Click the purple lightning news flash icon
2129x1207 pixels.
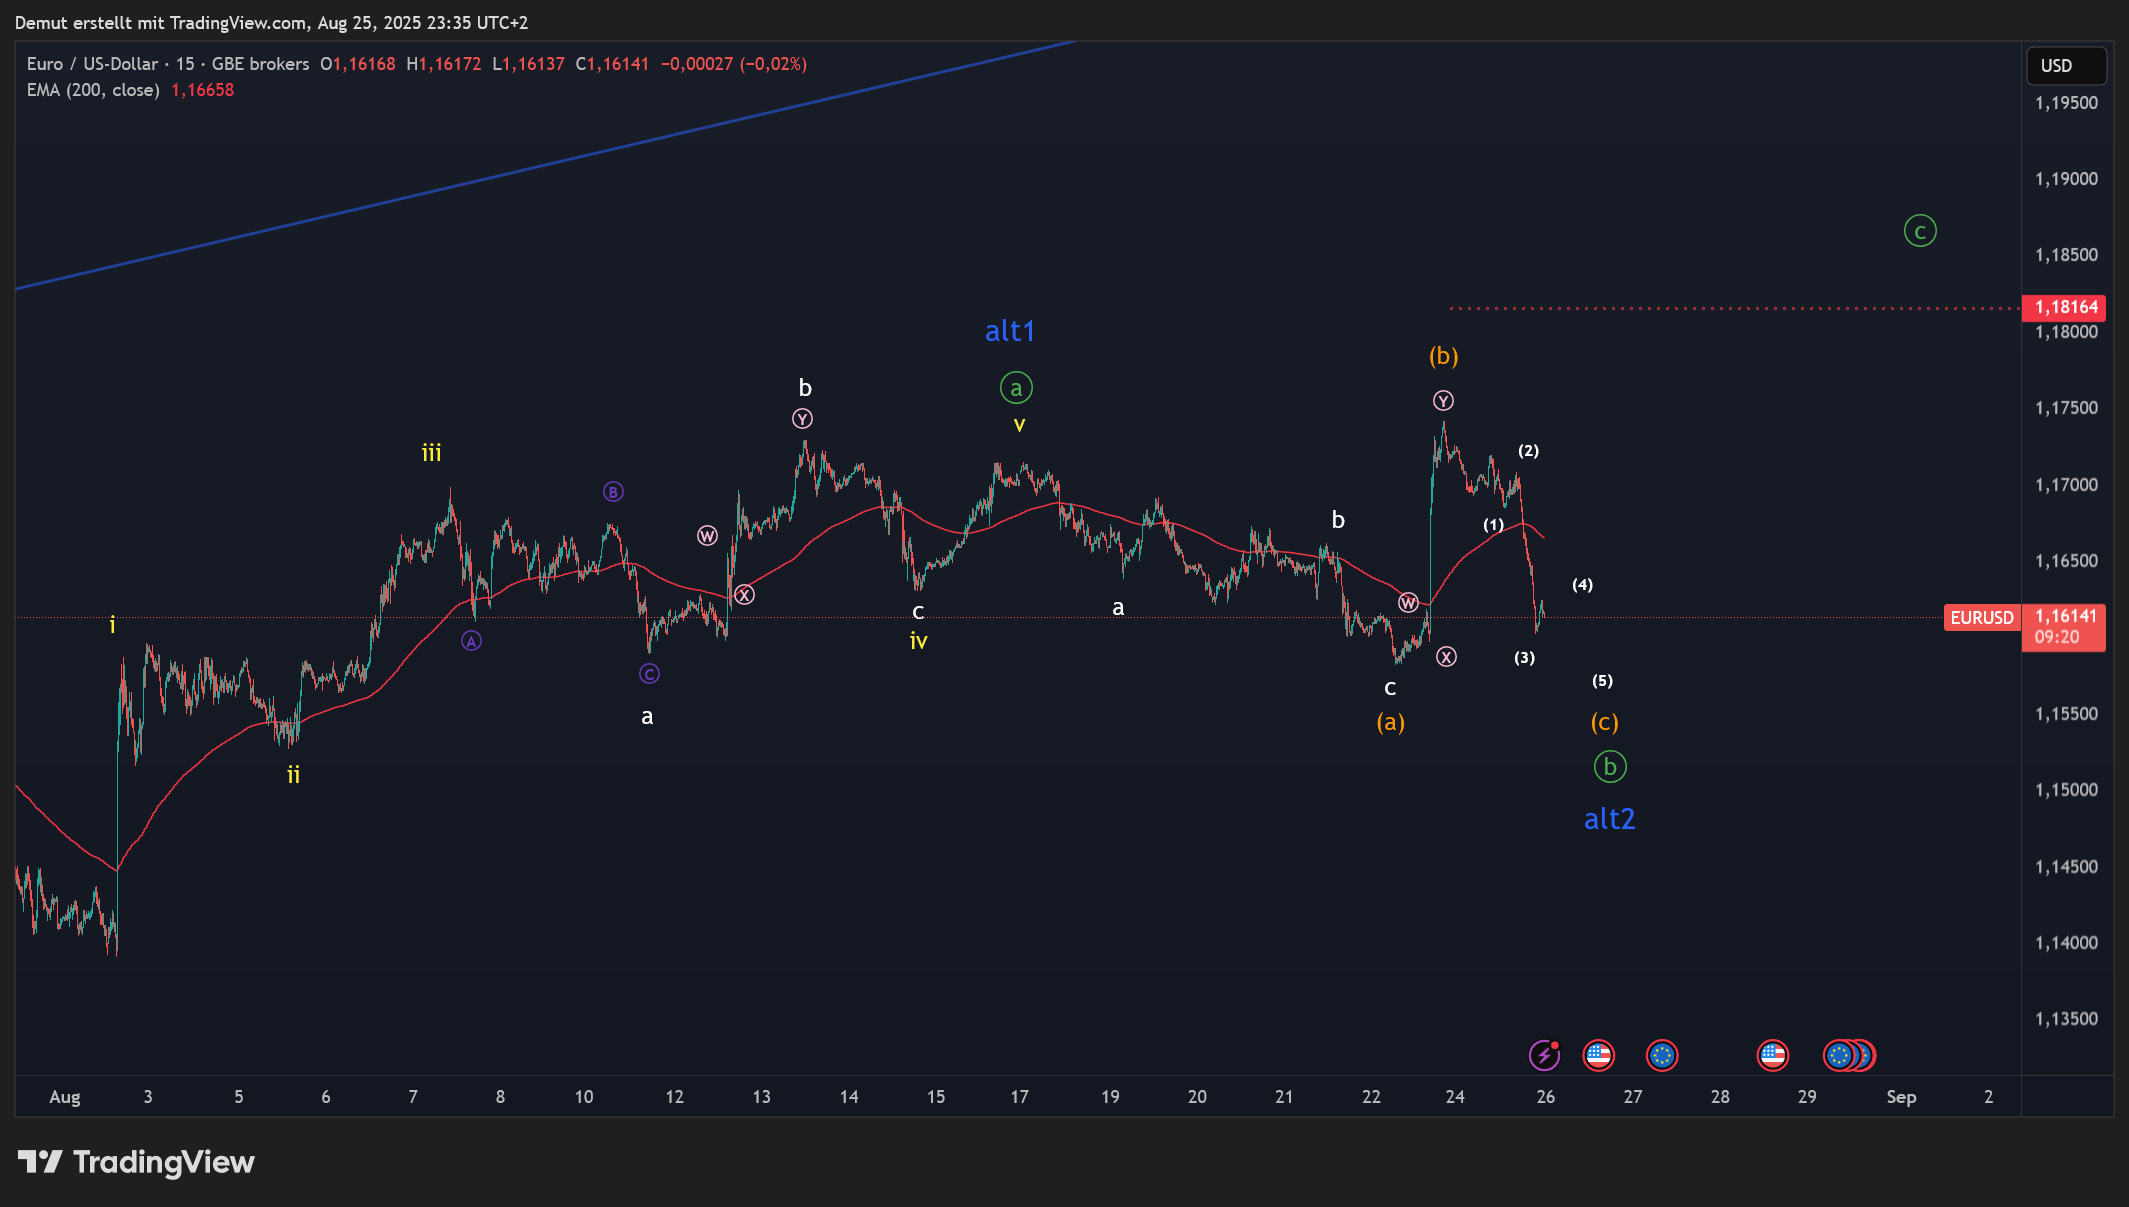1545,1055
